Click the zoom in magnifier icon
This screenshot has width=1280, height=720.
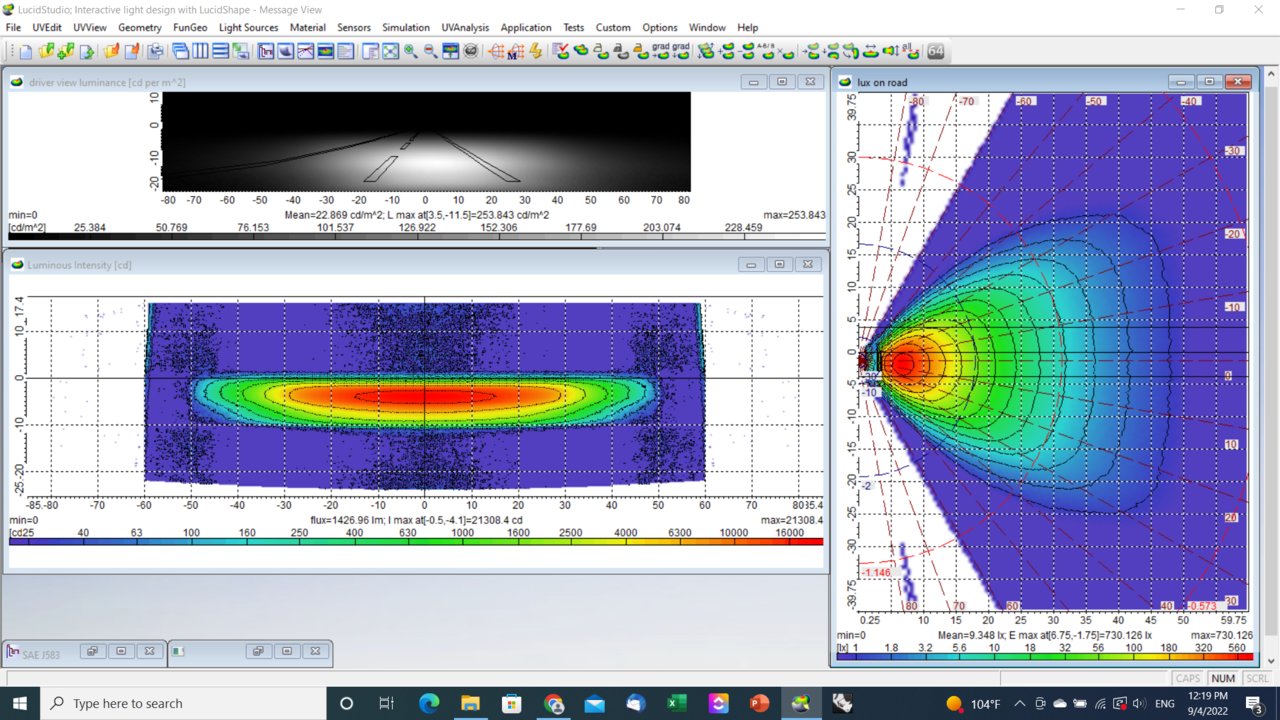[x=410, y=51]
